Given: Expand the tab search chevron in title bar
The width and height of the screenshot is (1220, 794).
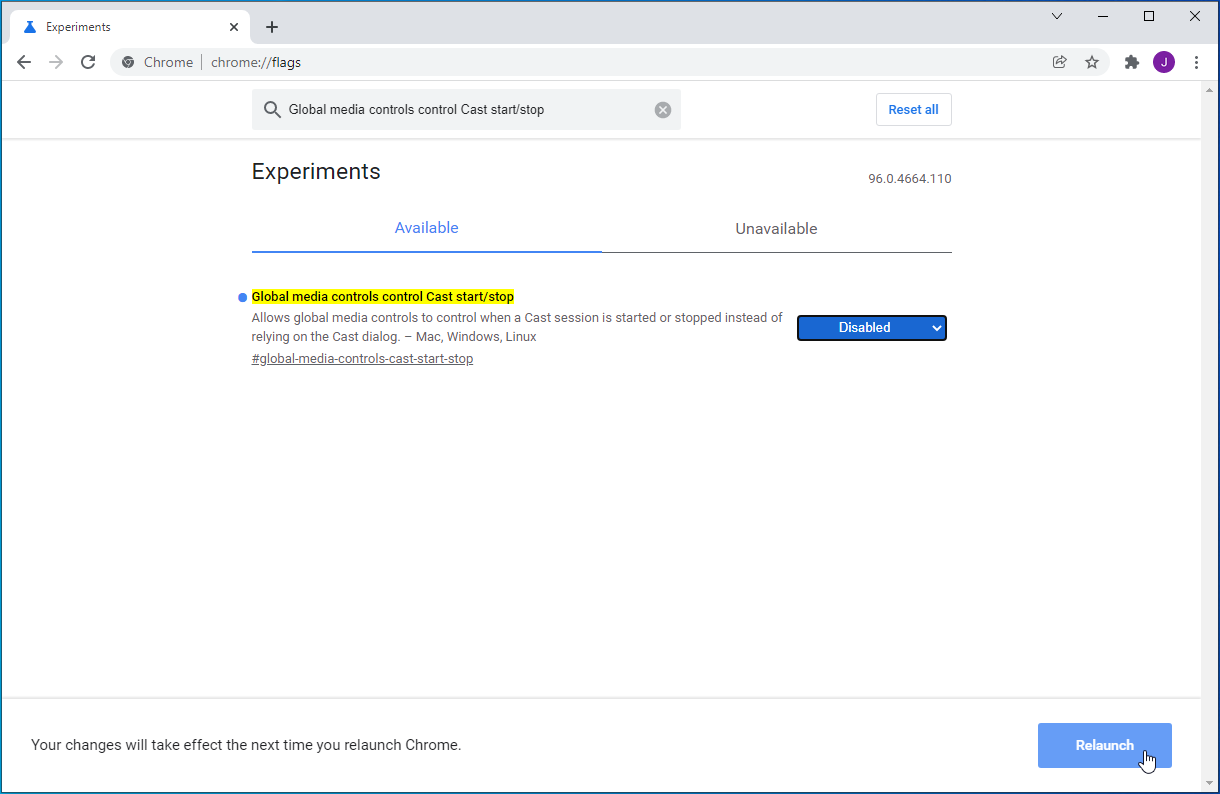Looking at the screenshot, I should click(x=1057, y=16).
